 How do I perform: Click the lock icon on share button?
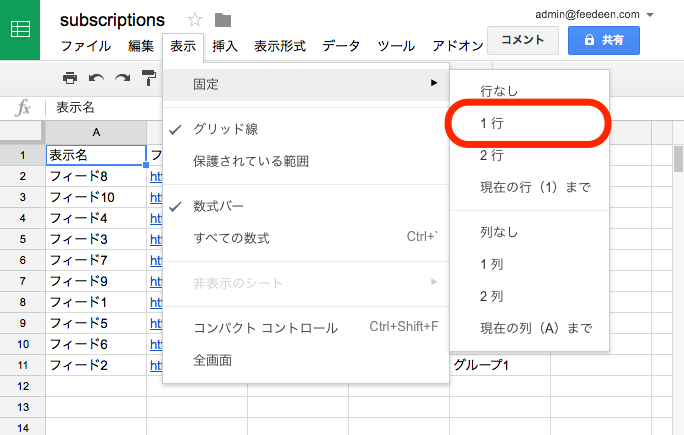click(589, 40)
